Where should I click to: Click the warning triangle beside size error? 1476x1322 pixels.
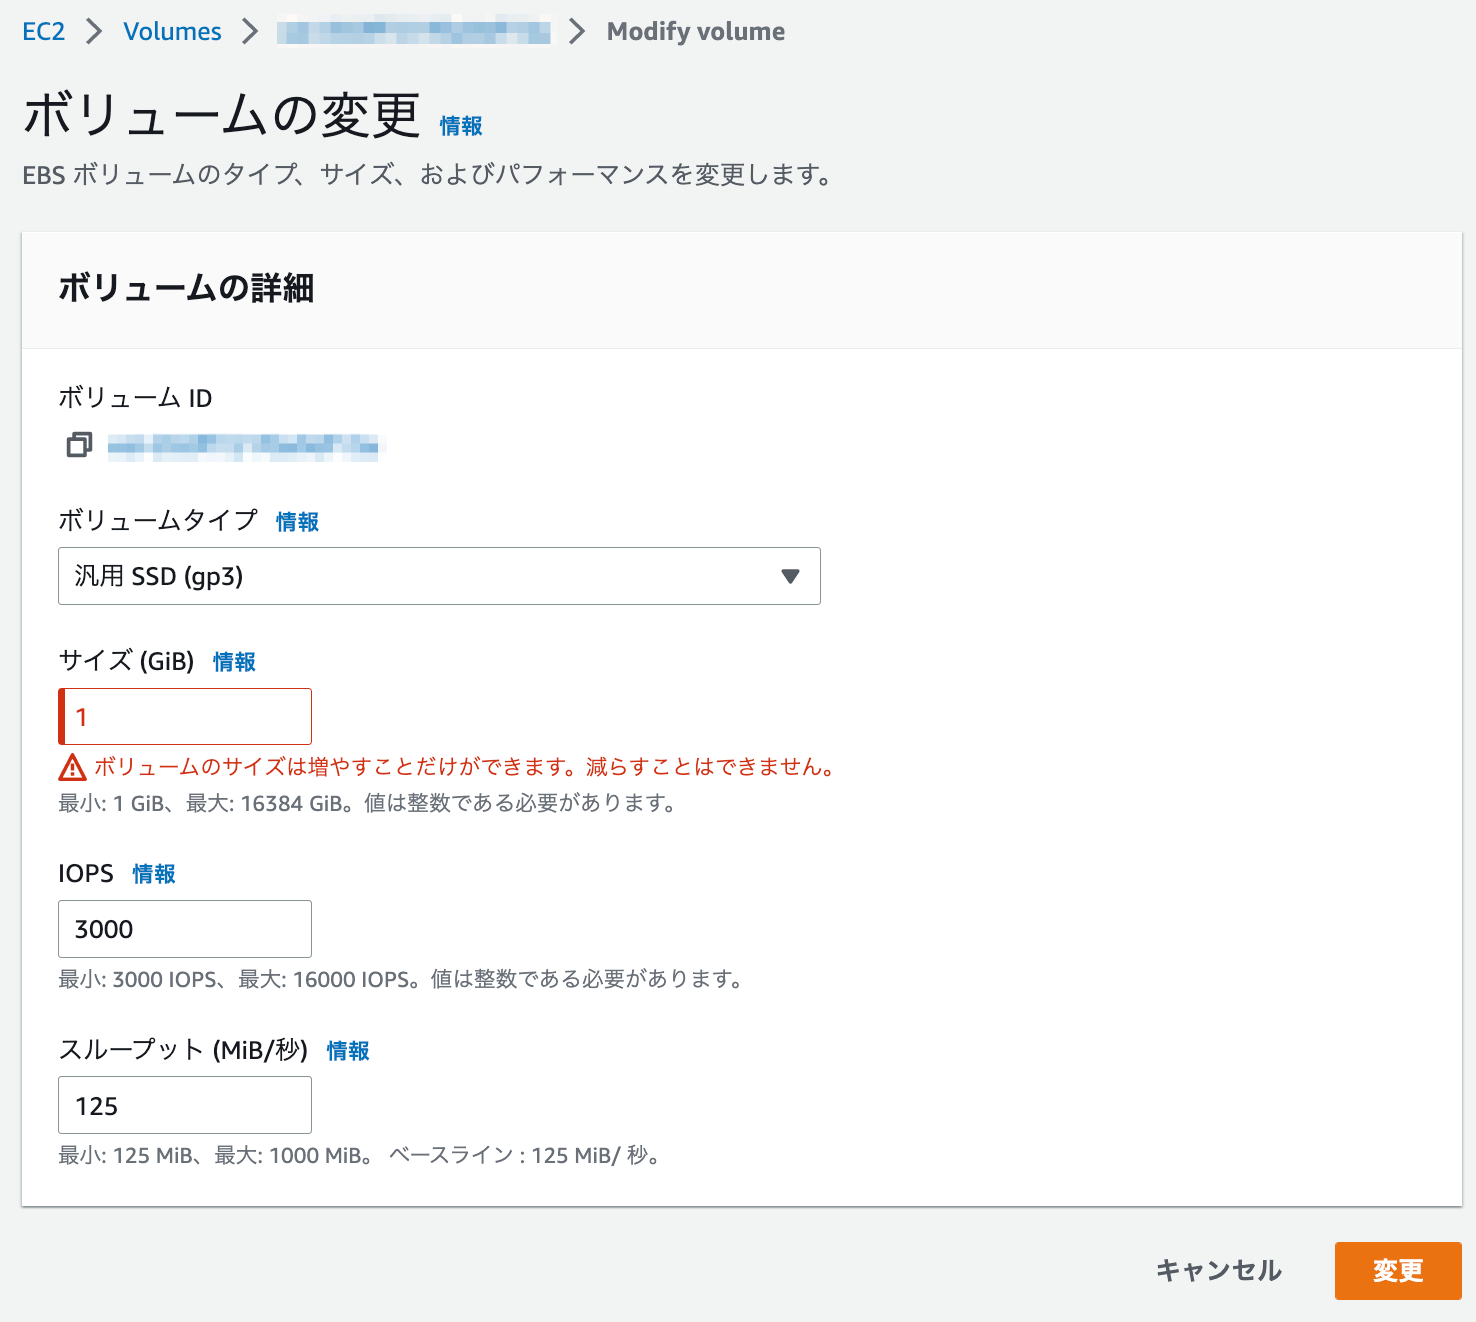[70, 767]
